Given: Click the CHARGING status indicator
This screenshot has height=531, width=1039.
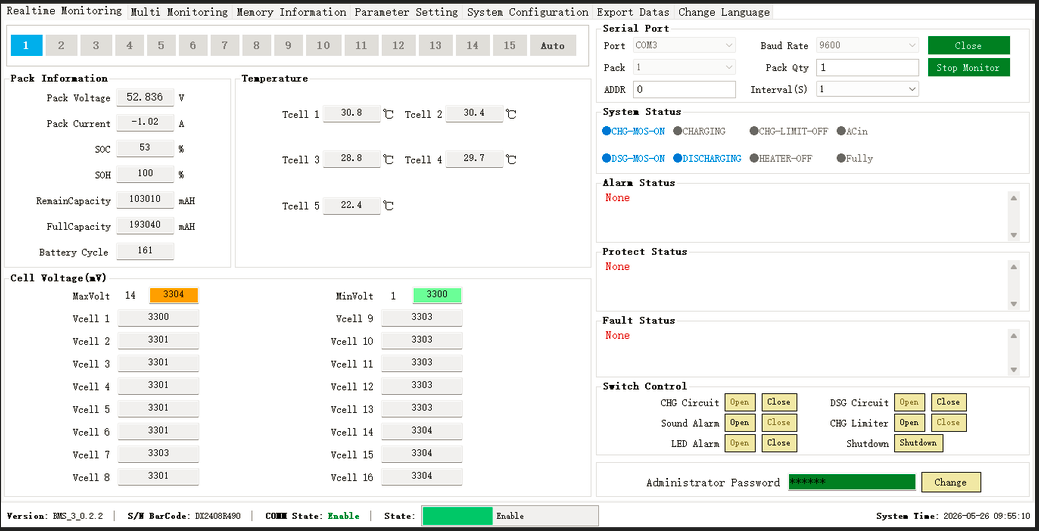Looking at the screenshot, I should coord(699,131).
